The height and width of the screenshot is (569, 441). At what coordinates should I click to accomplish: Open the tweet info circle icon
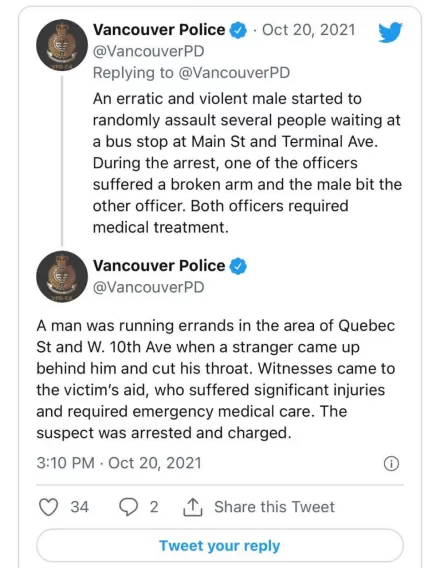click(391, 463)
